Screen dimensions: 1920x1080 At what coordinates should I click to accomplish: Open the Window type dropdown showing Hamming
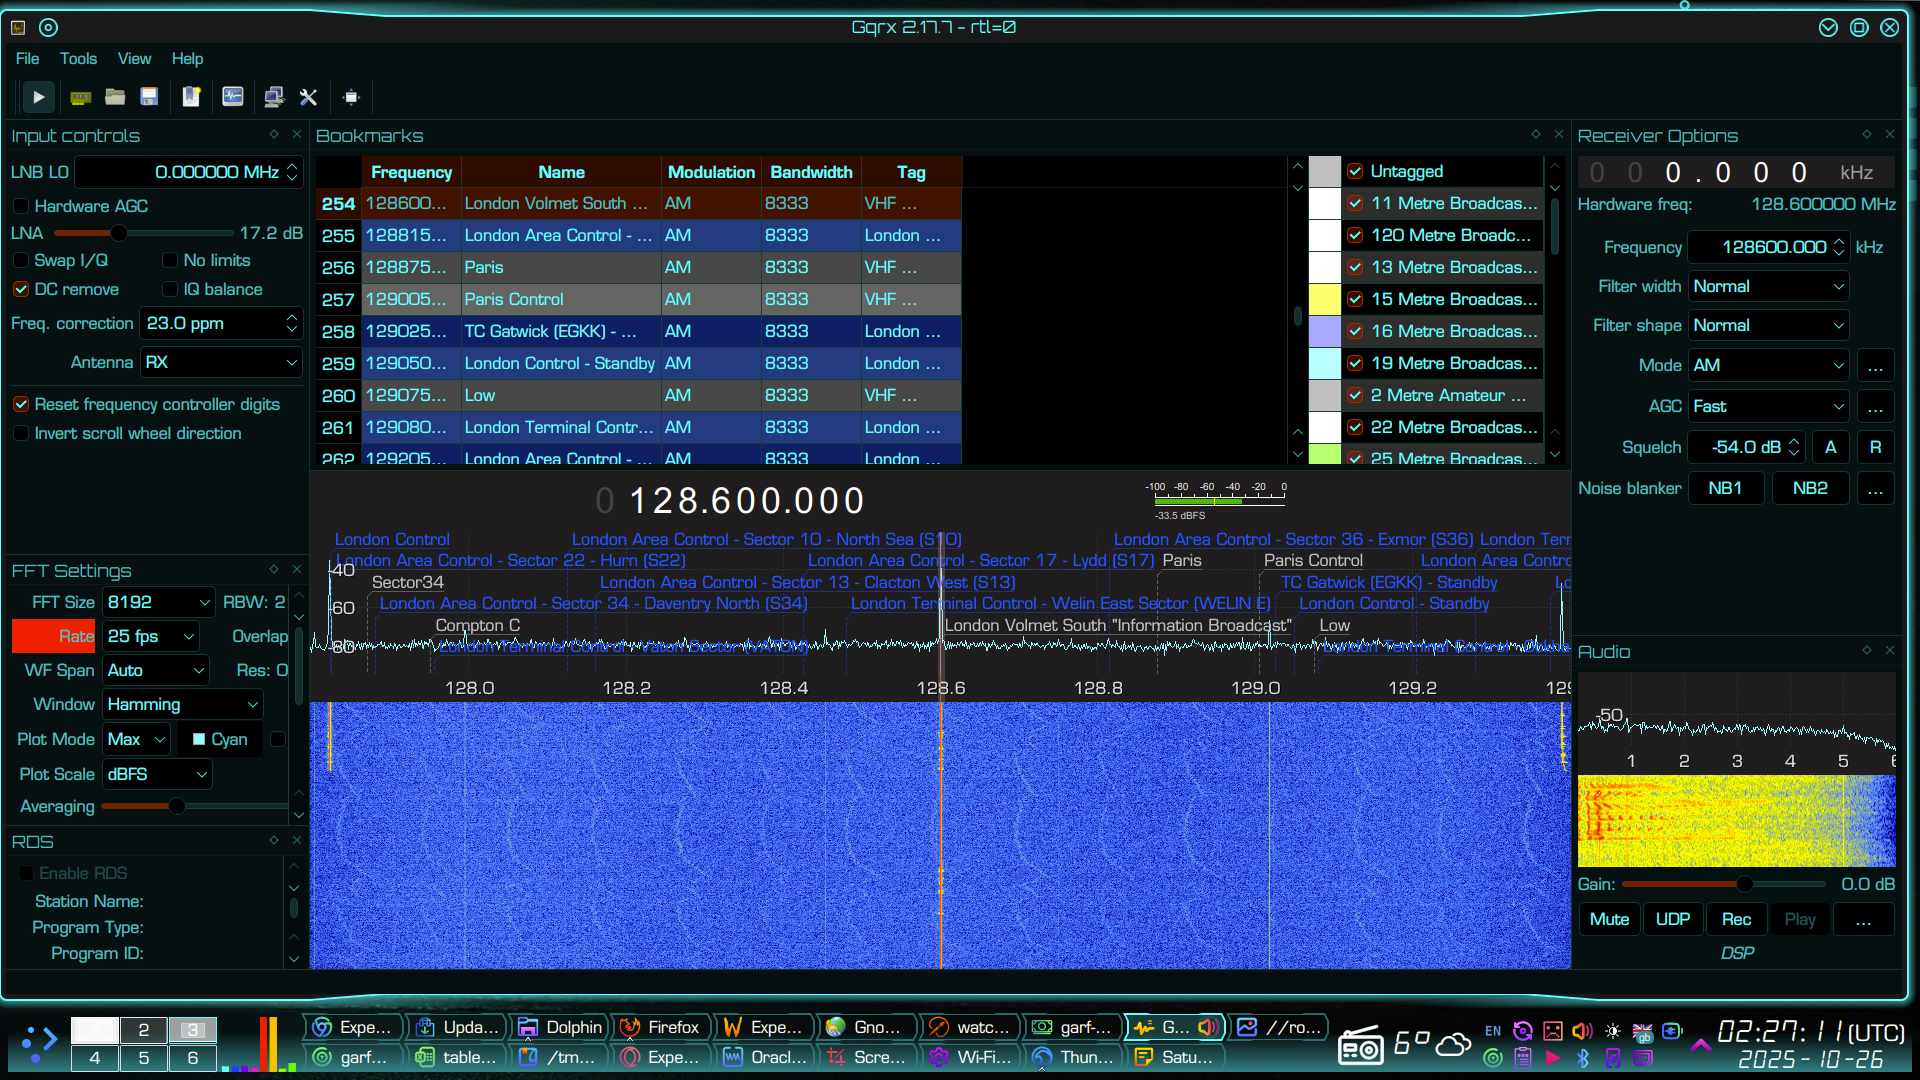point(182,705)
